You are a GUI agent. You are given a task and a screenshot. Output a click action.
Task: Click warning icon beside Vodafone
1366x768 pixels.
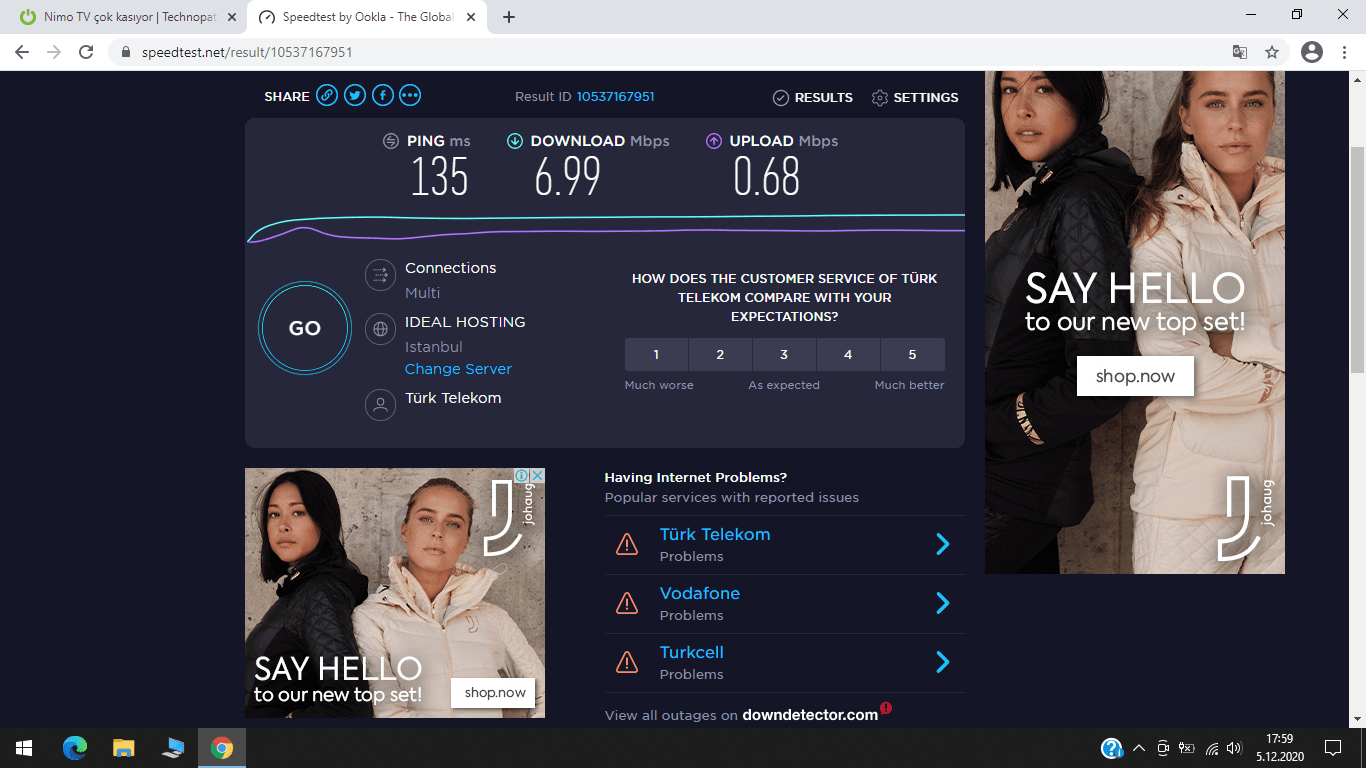[627, 603]
